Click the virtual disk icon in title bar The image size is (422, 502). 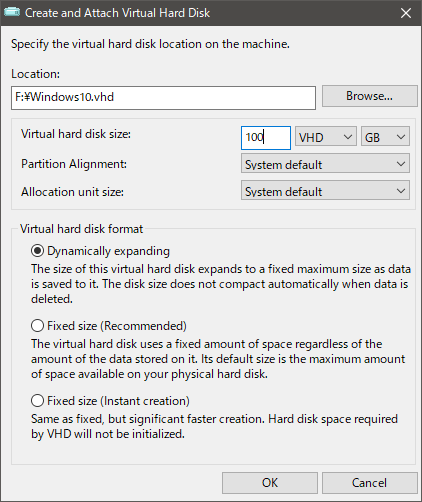pos(12,13)
